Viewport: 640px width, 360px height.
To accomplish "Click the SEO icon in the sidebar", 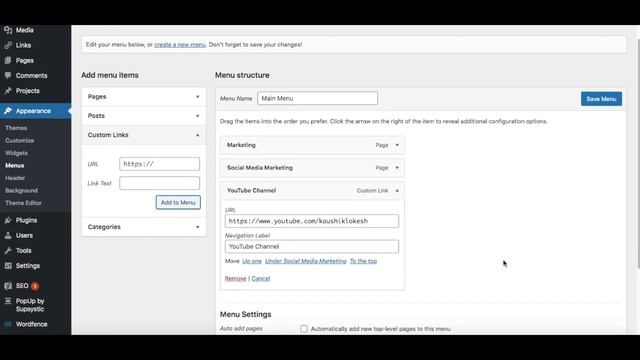I will pyautogui.click(x=8, y=286).
